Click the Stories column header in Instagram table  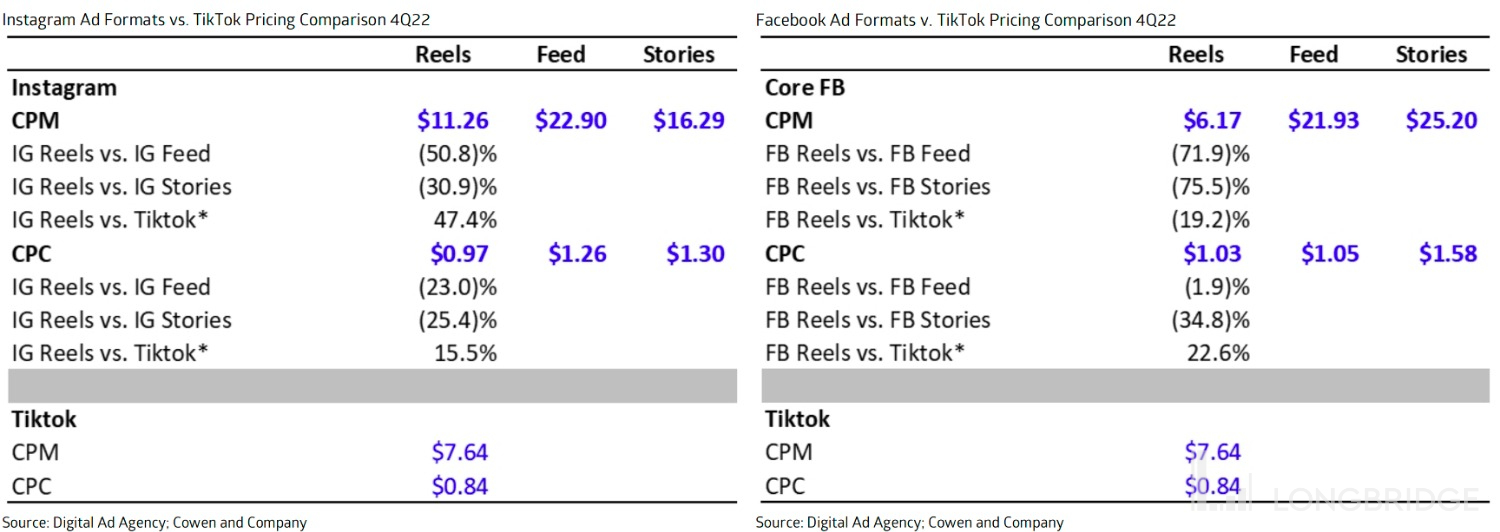coord(678,54)
